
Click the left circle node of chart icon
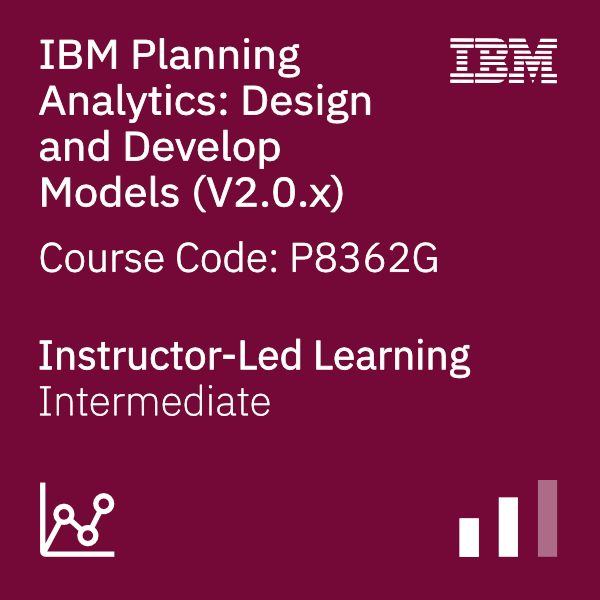(x=64, y=514)
